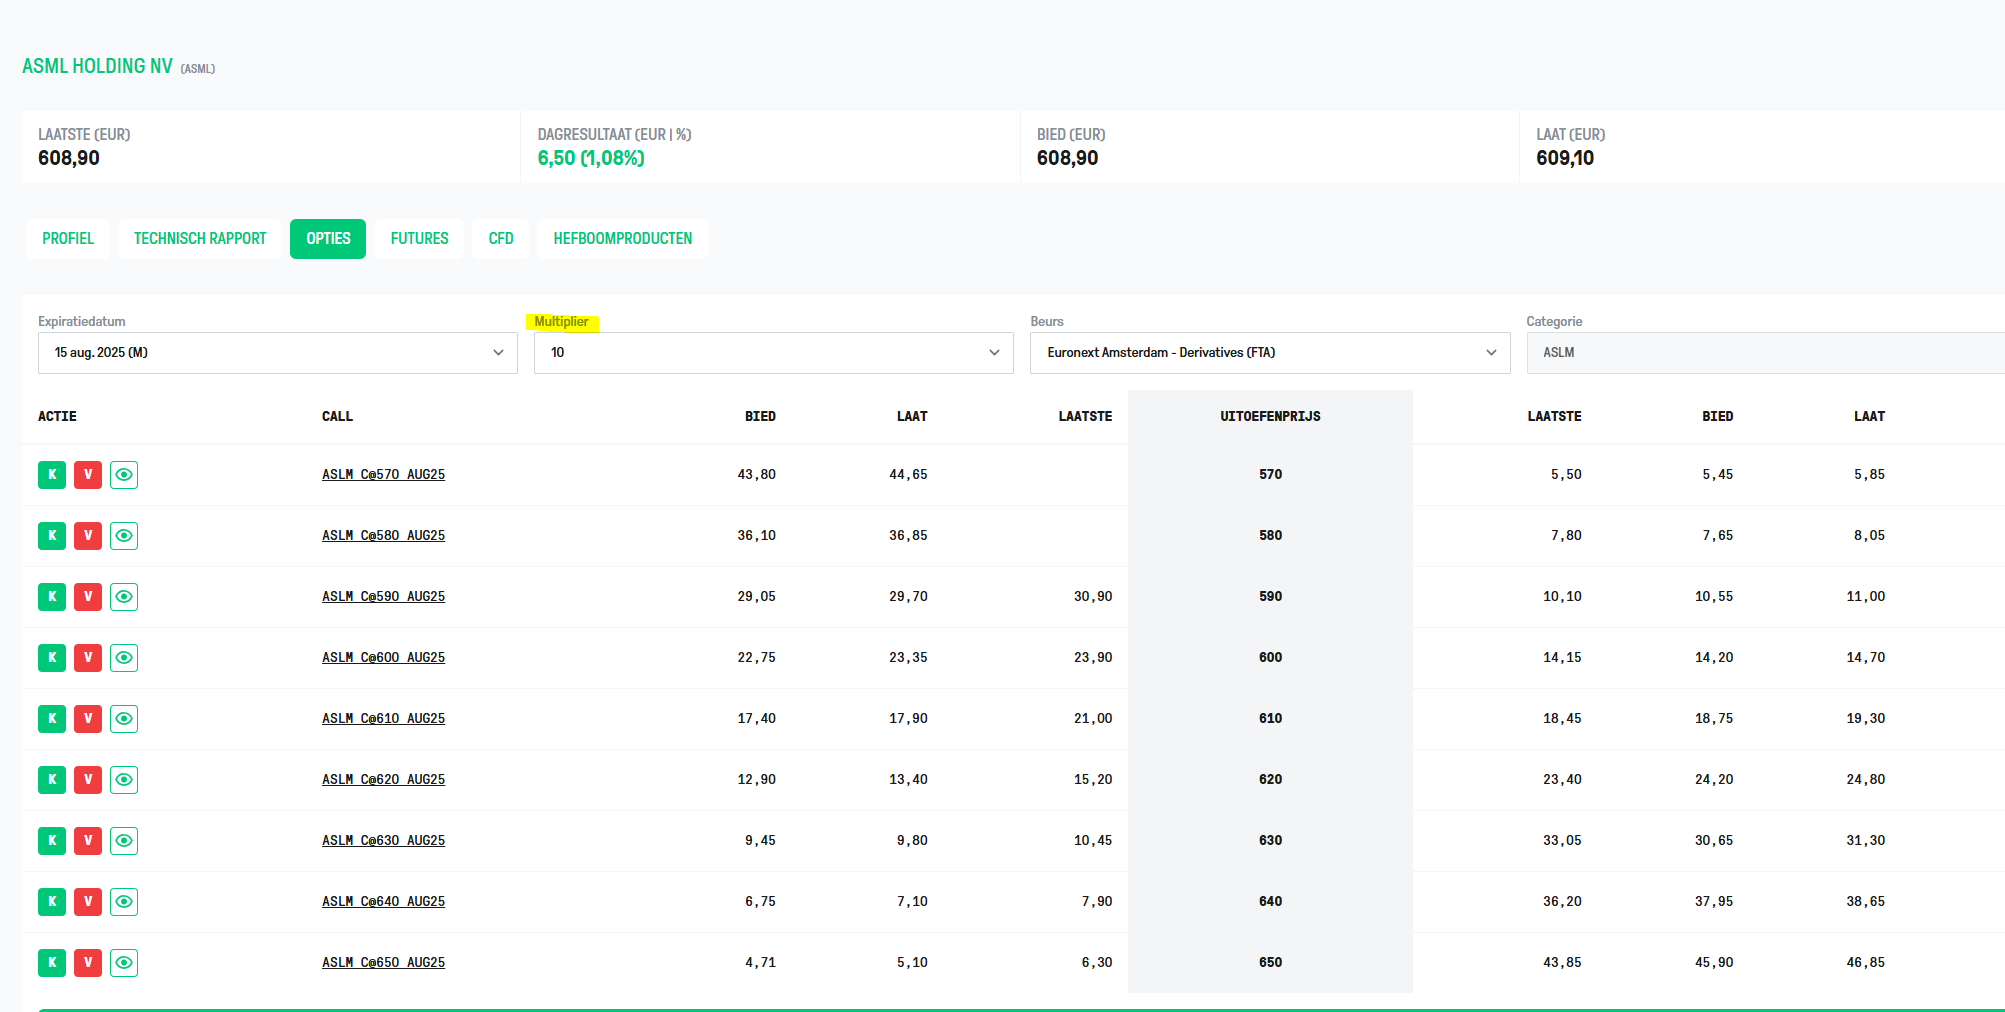Click the highlighted Multiplier label
The width and height of the screenshot is (2005, 1012).
point(562,322)
